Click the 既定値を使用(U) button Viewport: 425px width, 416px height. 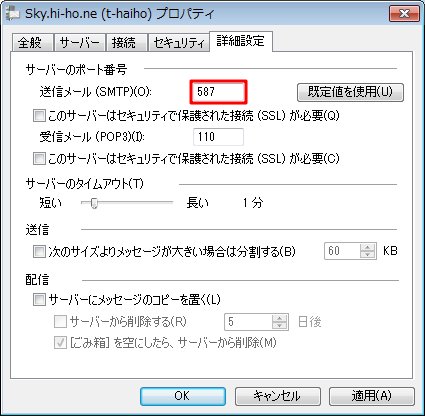[x=350, y=92]
